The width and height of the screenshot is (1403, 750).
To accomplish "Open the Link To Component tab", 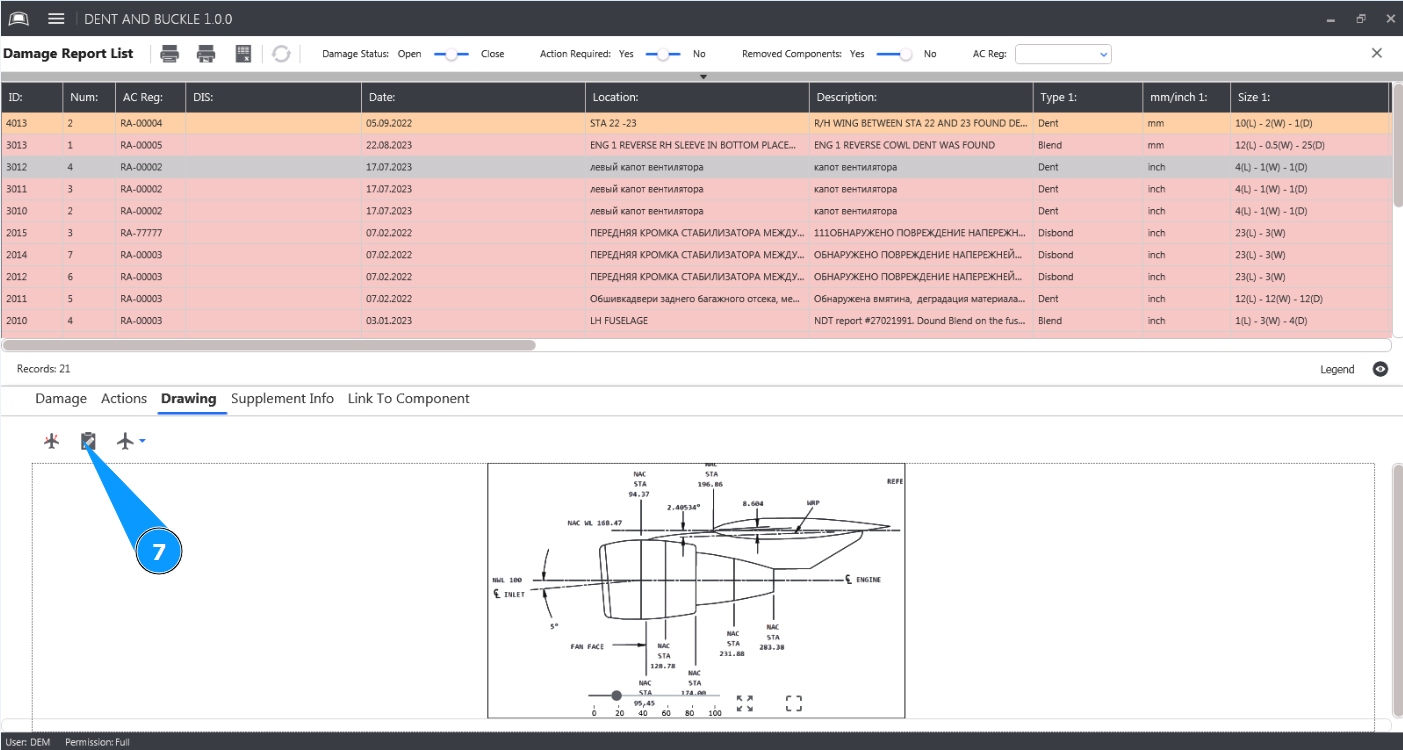I will tap(408, 398).
